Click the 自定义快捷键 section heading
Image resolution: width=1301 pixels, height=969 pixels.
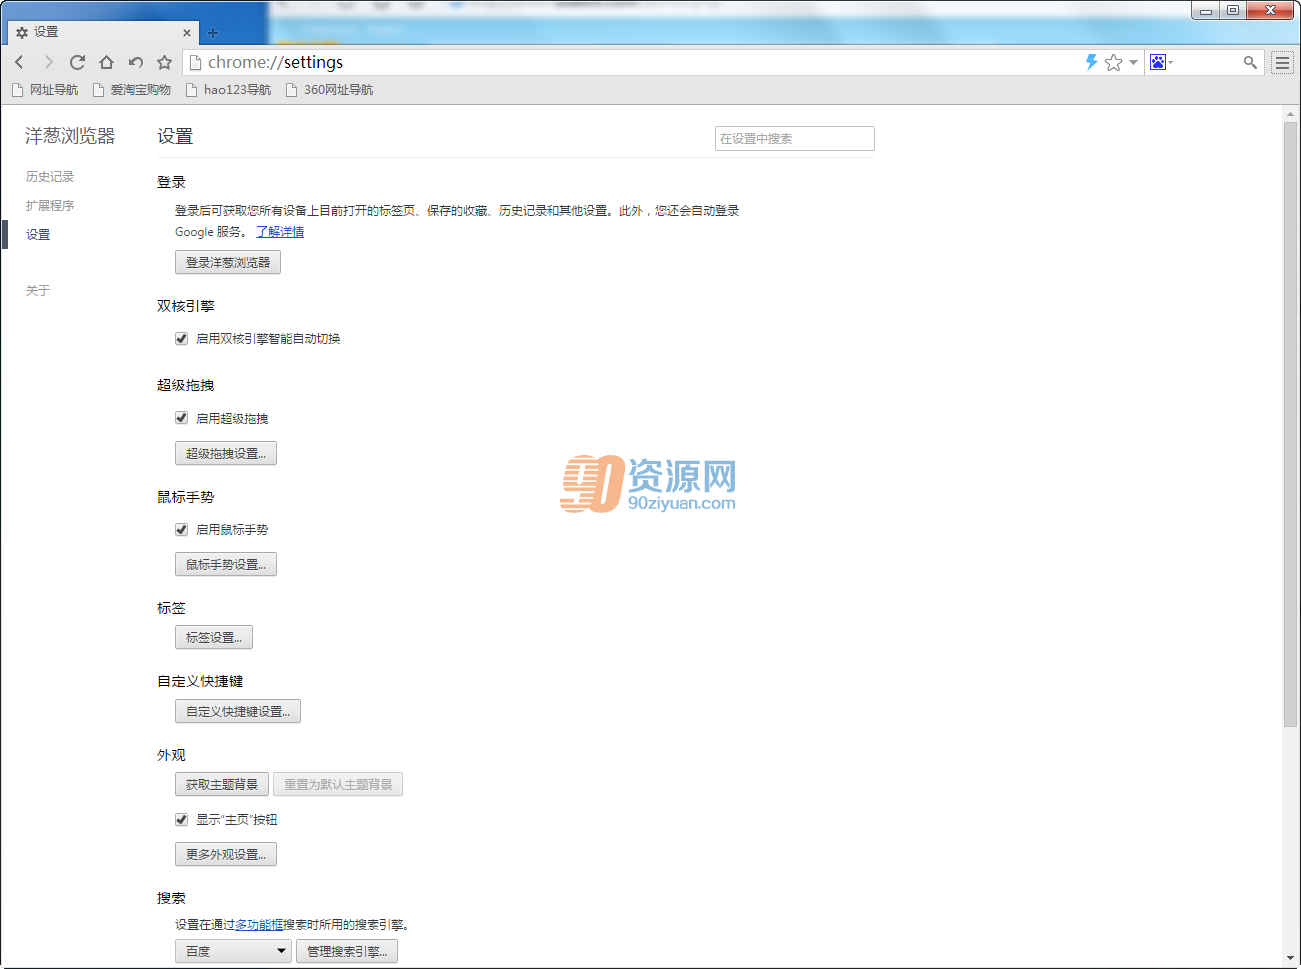200,681
